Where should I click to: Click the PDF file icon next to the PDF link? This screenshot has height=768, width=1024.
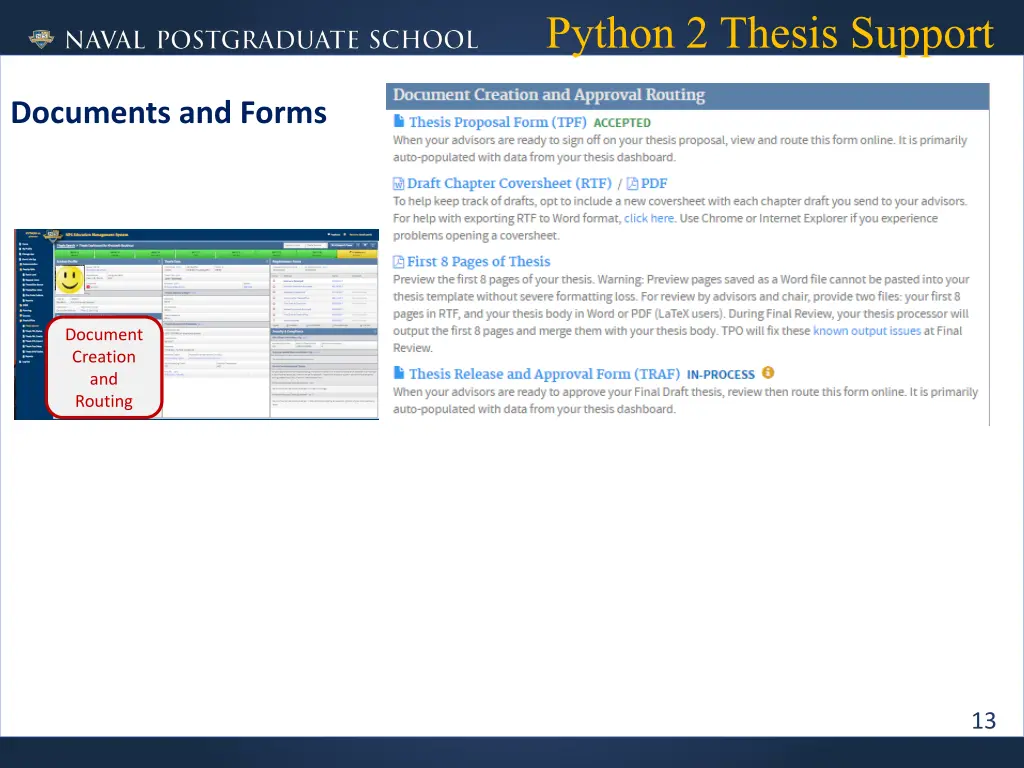(632, 184)
